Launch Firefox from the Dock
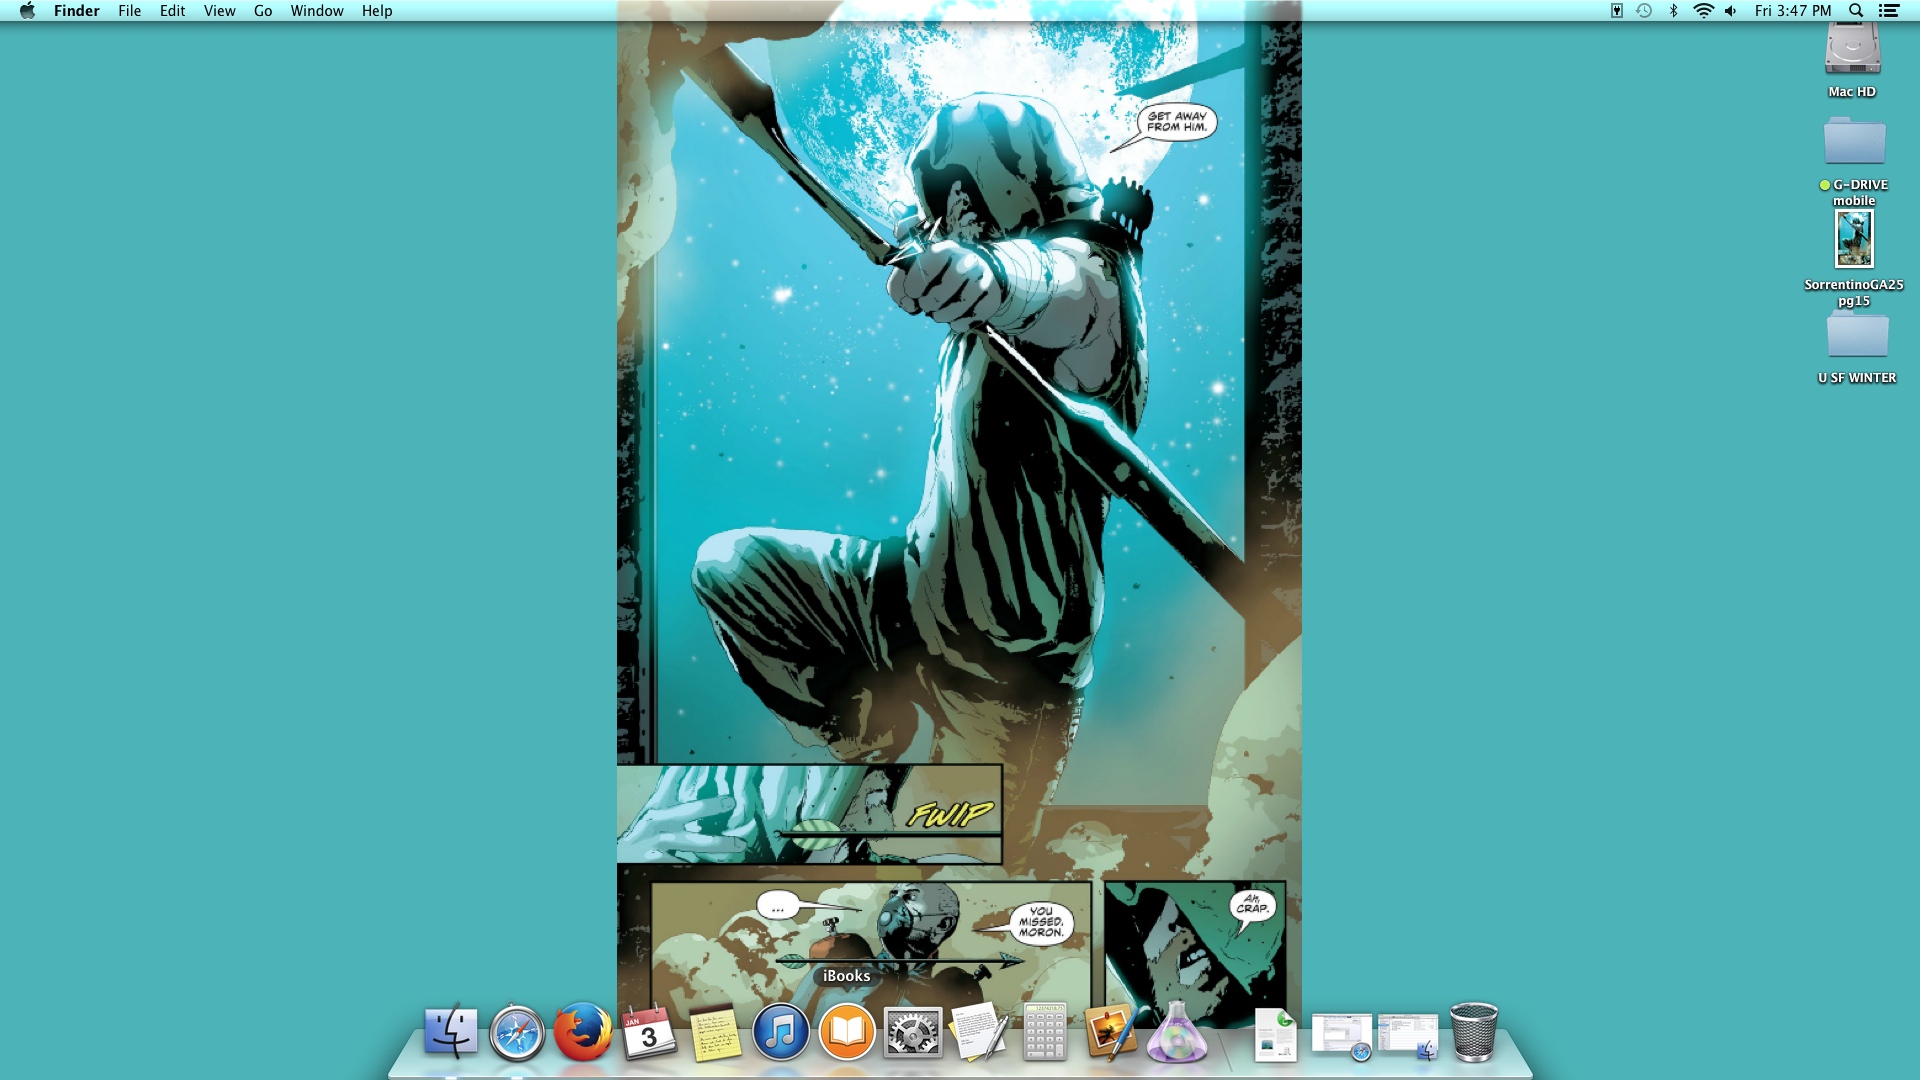Screen dimensions: 1920x1080 click(583, 1032)
